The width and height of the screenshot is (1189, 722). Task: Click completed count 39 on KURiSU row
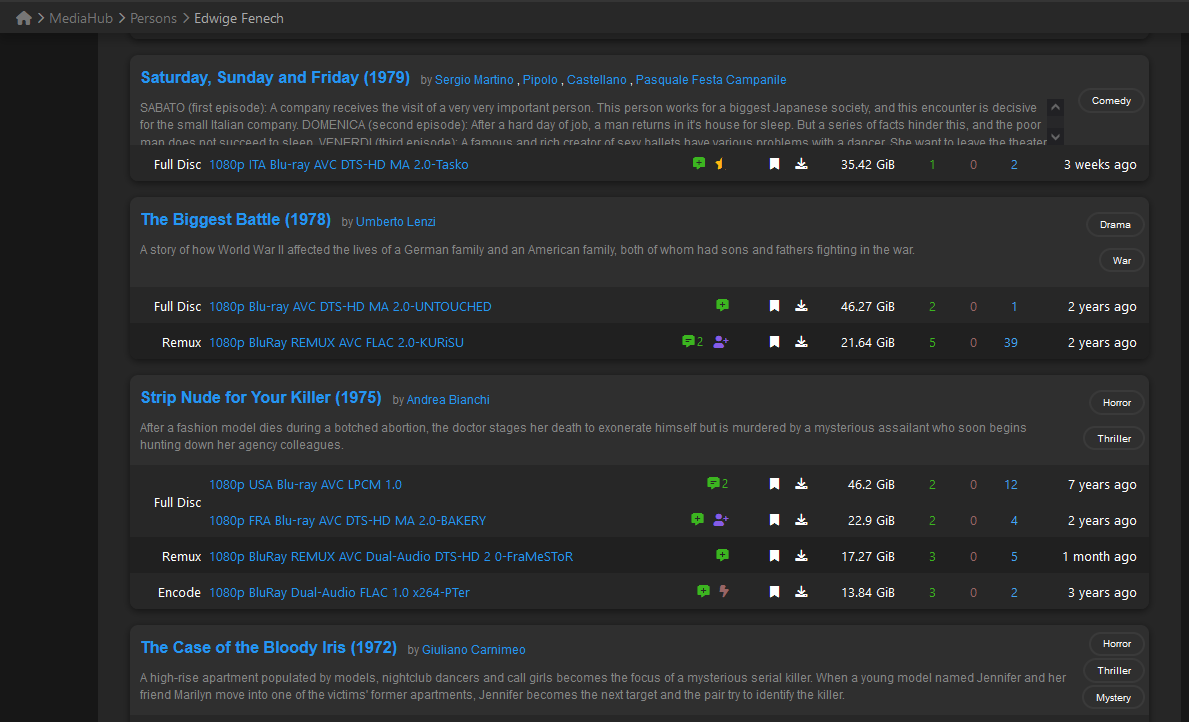pyautogui.click(x=1011, y=343)
